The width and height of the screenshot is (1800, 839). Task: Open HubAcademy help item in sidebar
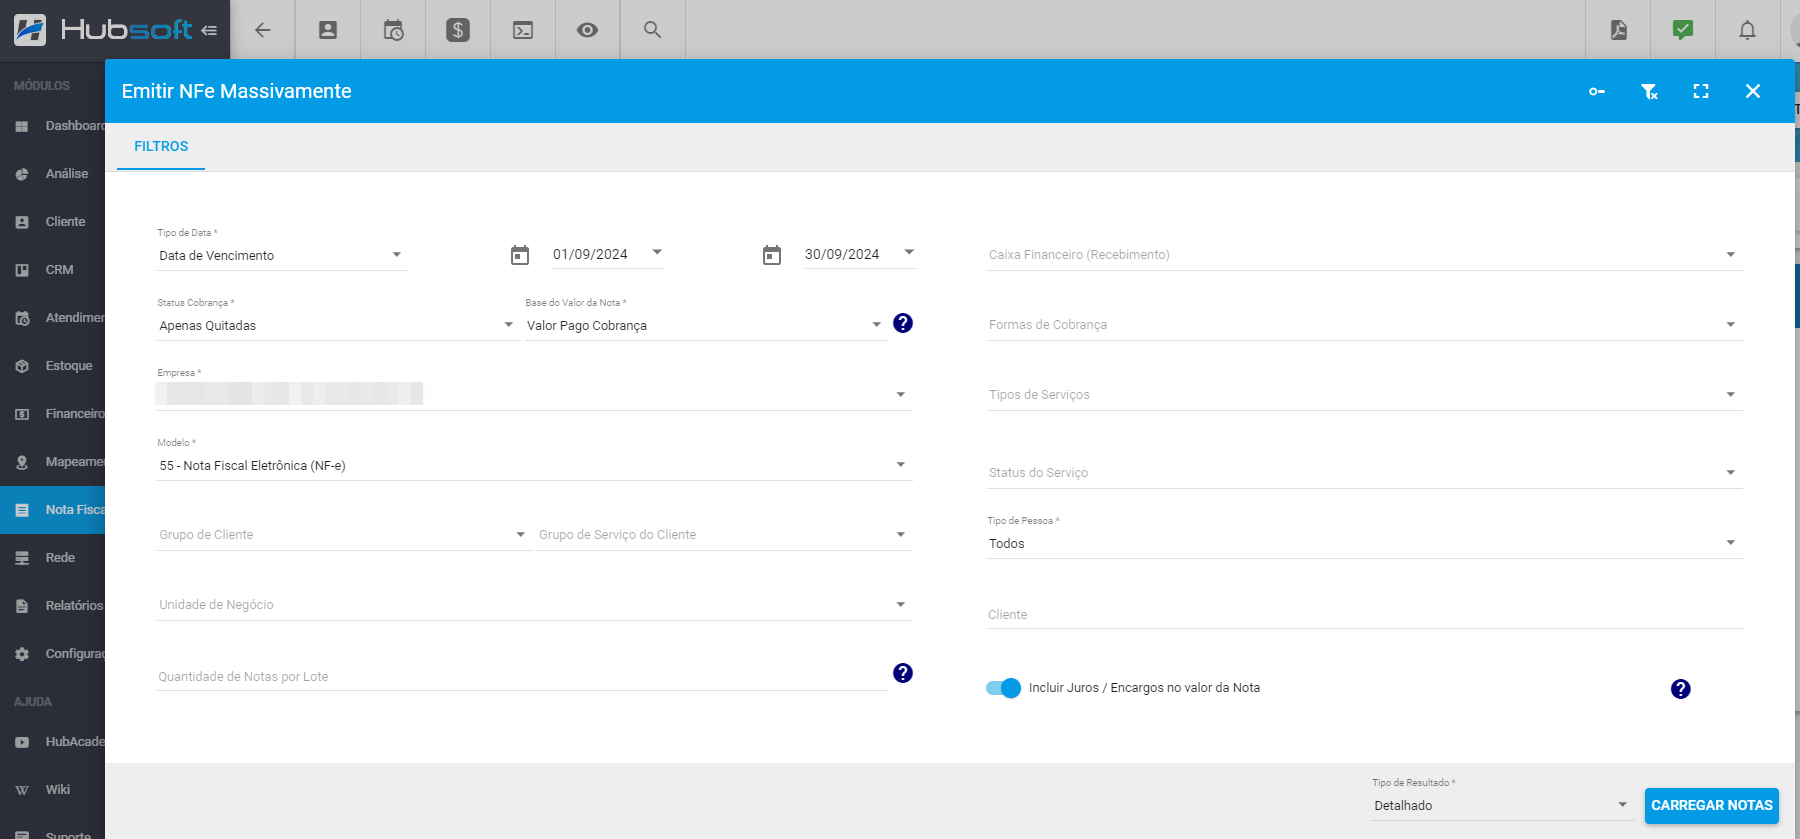(x=52, y=742)
